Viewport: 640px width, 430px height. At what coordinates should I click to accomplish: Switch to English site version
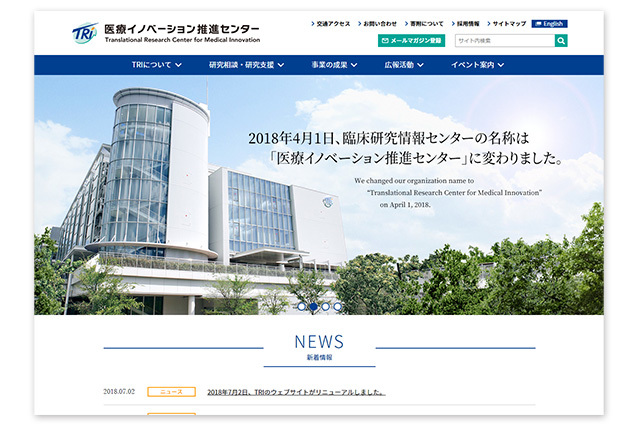tap(549, 24)
